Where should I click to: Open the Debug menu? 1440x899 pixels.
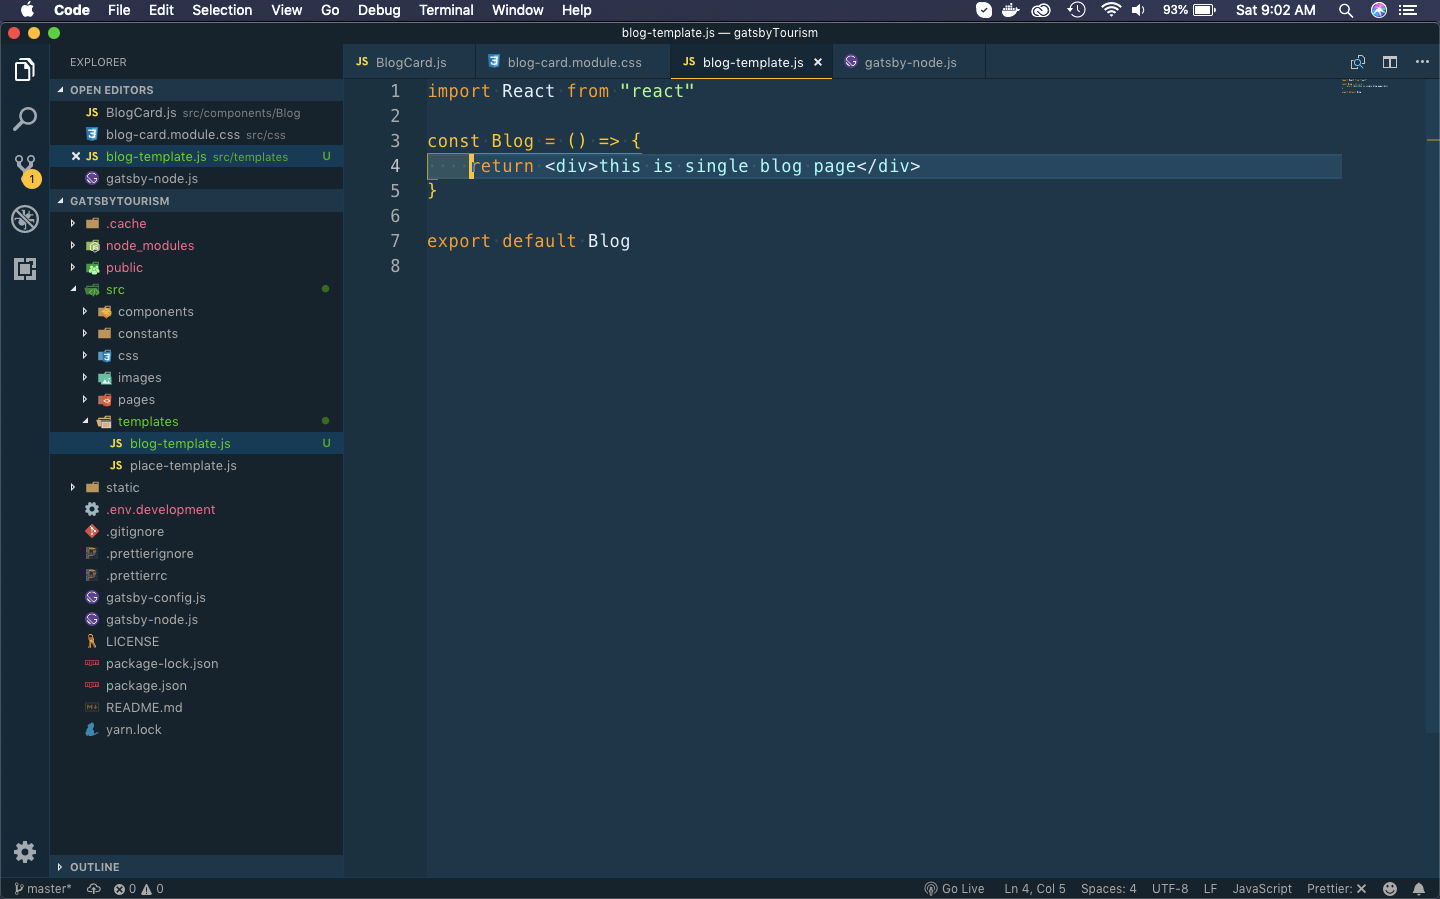379,10
